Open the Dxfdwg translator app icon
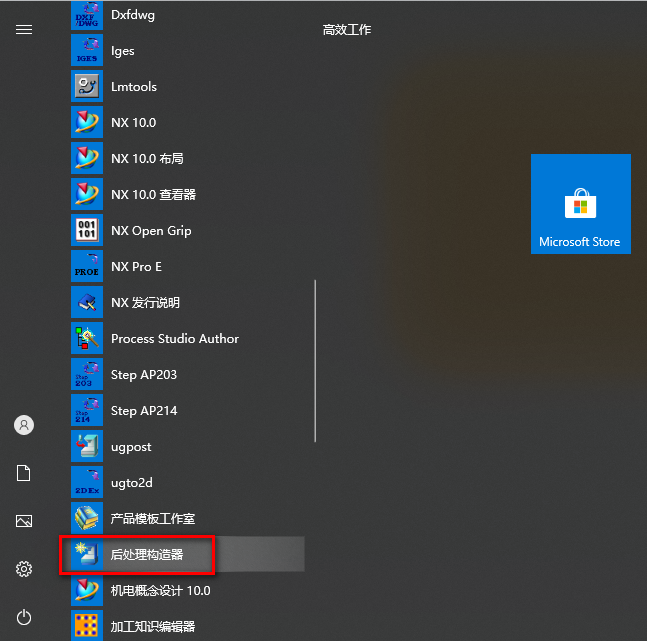The image size is (647, 641). [x=88, y=16]
